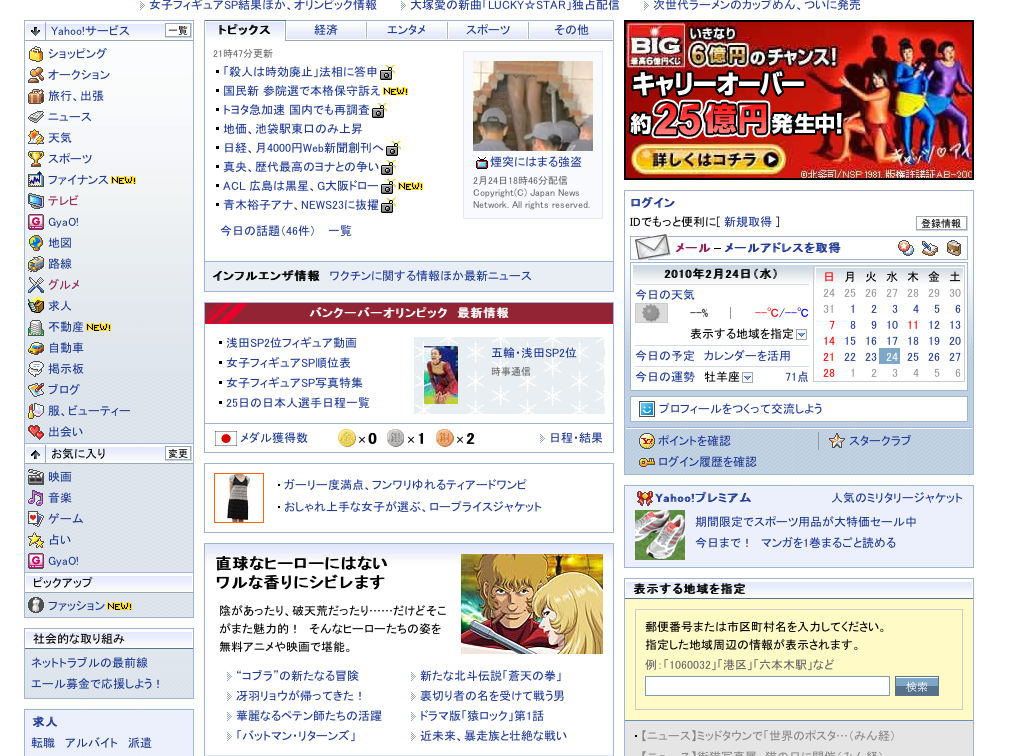Select calendar date 24

892,357
